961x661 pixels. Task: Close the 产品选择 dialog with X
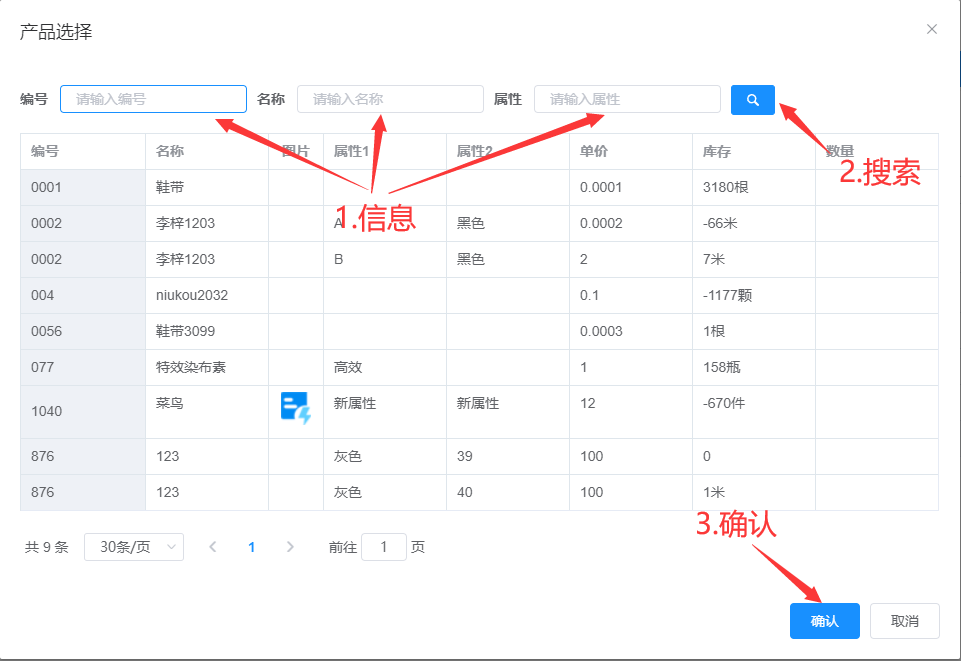pyautogui.click(x=931, y=30)
